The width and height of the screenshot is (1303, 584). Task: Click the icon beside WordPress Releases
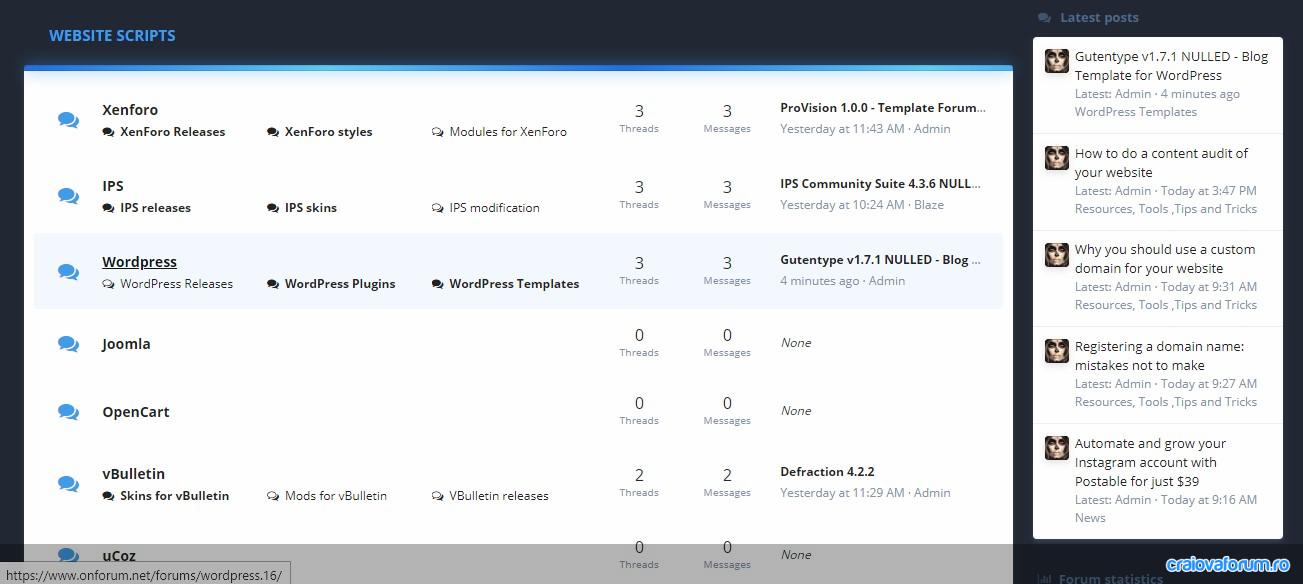point(108,284)
